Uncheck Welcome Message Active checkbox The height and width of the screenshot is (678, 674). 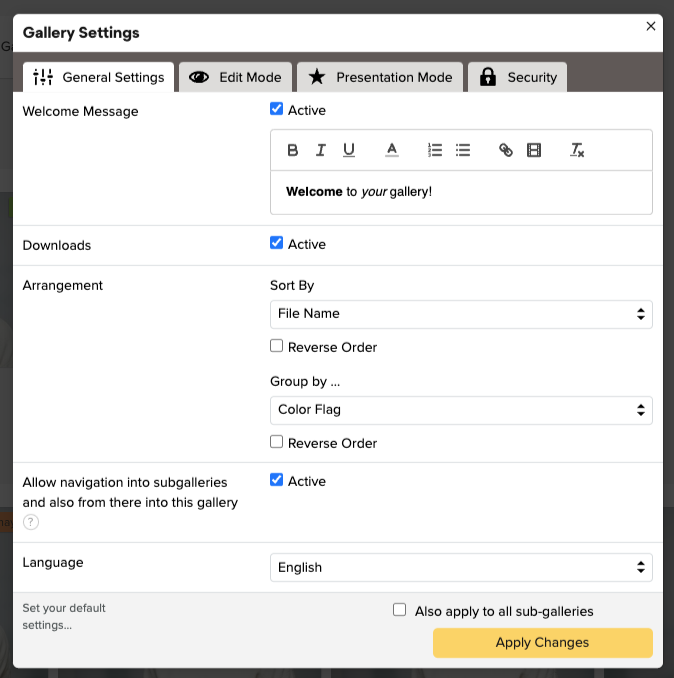(277, 109)
